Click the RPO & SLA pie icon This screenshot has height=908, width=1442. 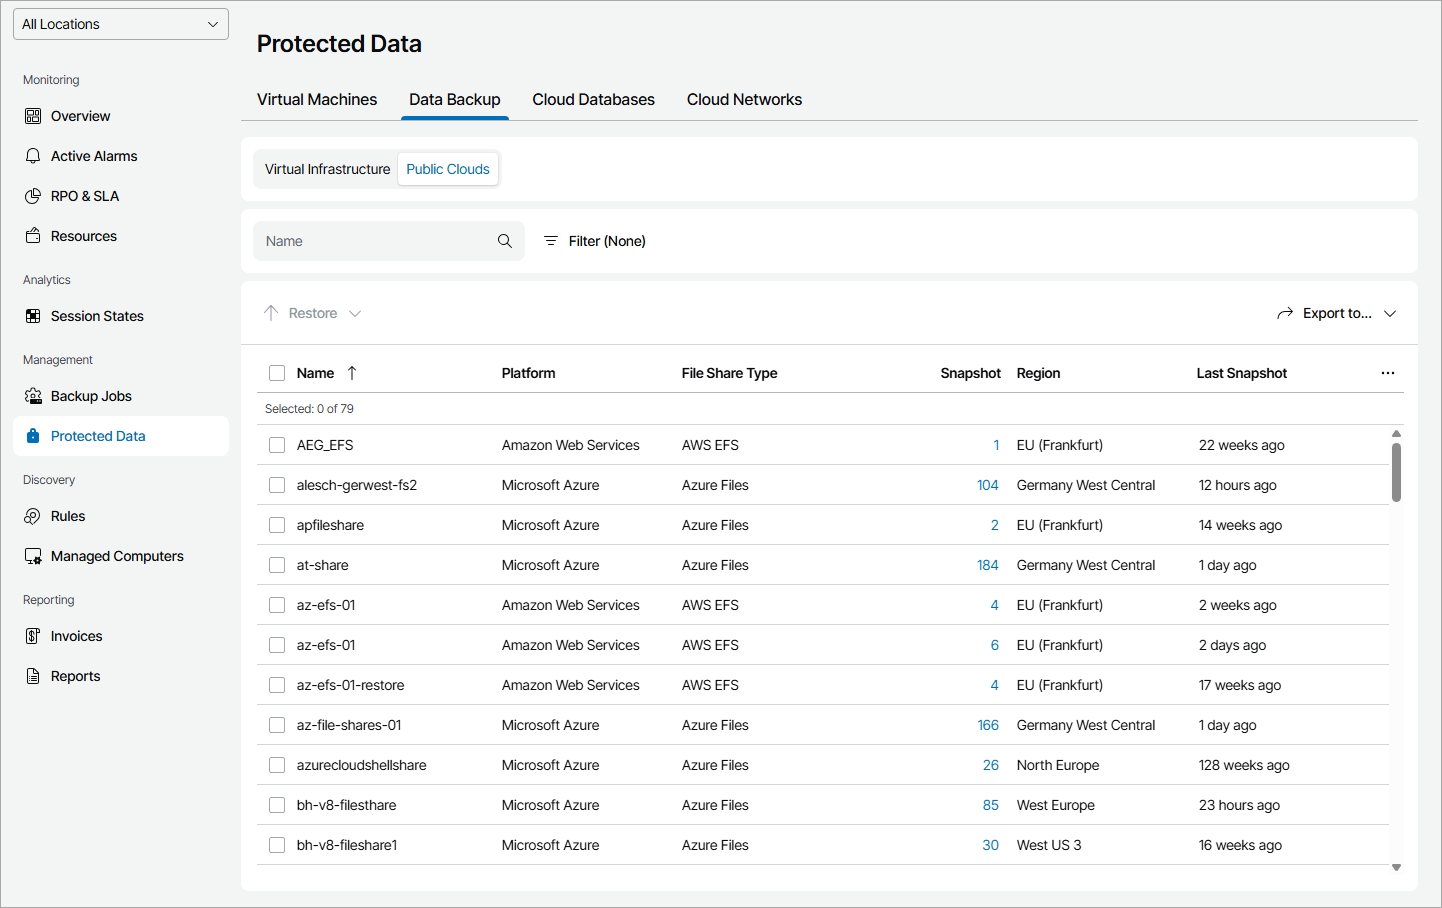click(33, 196)
